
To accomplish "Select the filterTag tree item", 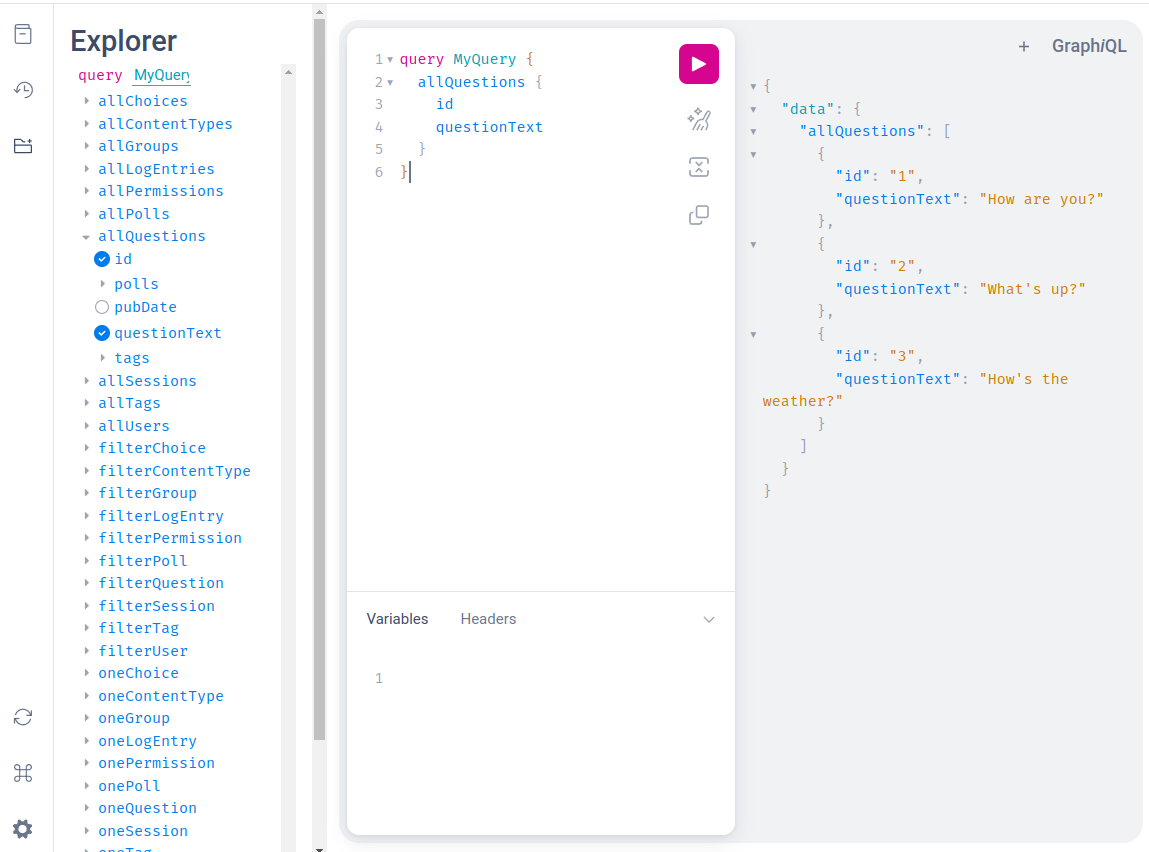I will pyautogui.click(x=138, y=628).
